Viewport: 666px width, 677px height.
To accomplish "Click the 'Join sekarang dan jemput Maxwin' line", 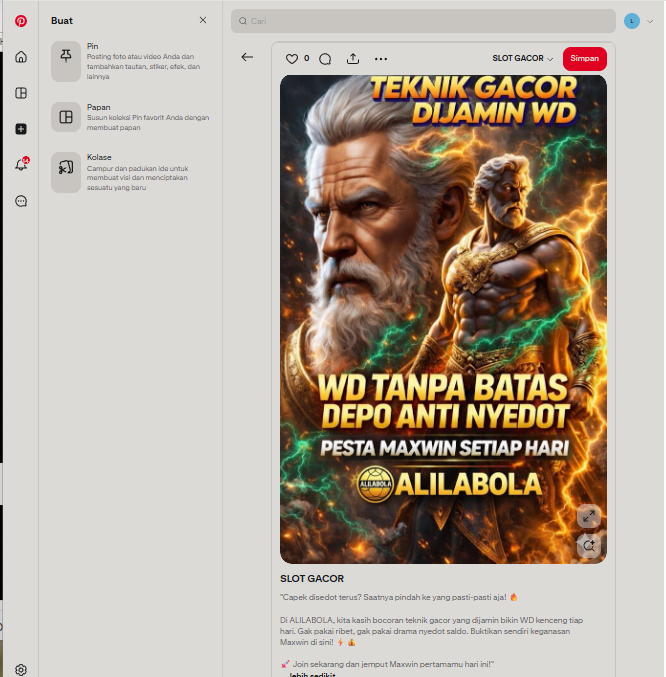I will coord(387,664).
